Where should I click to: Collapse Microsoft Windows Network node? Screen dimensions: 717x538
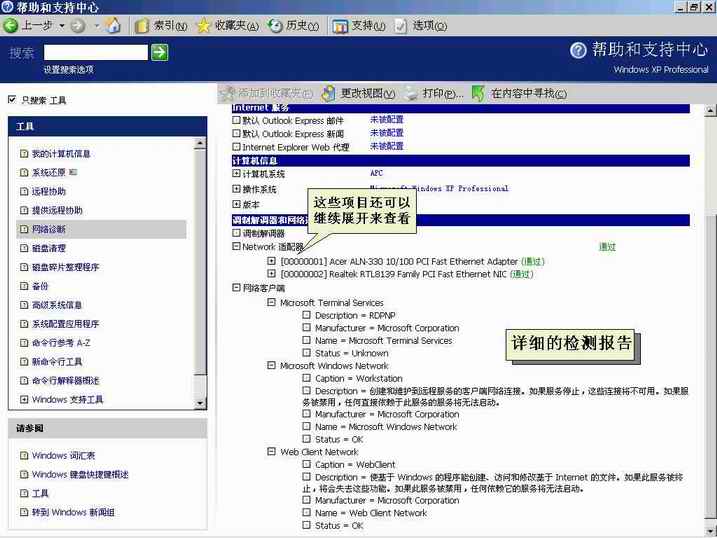[x=271, y=365]
